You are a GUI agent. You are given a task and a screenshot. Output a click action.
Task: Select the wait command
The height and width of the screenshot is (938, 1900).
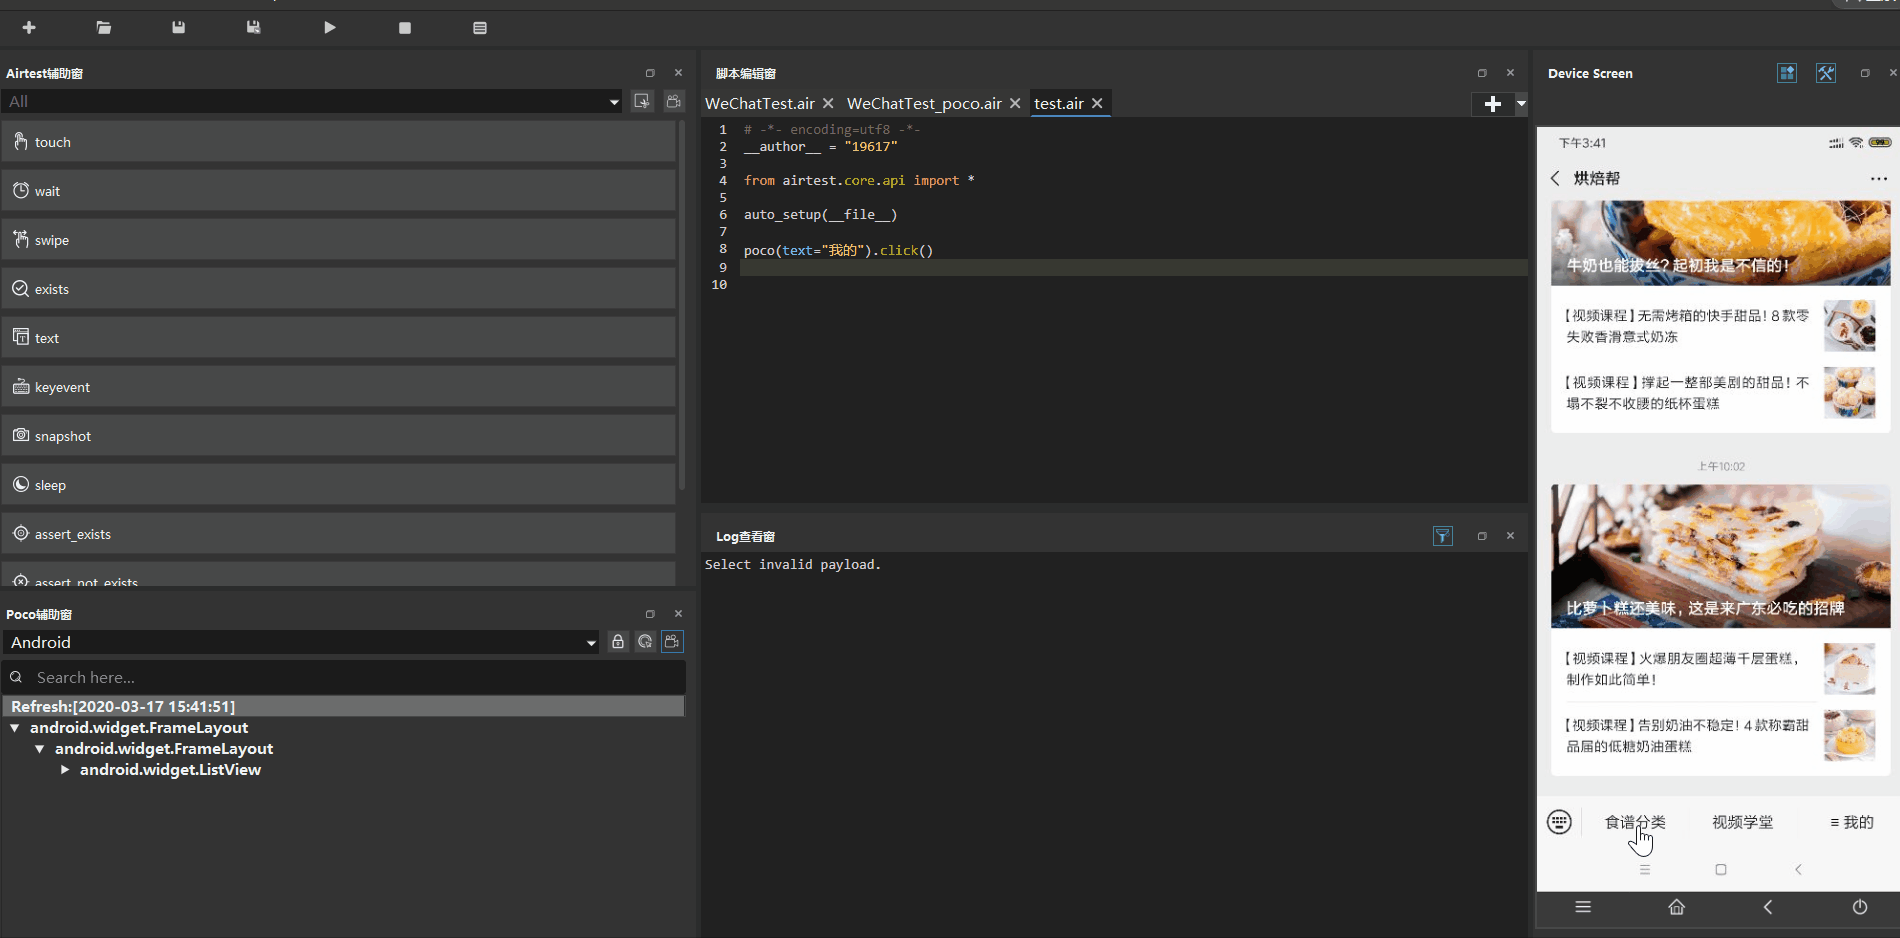[338, 191]
